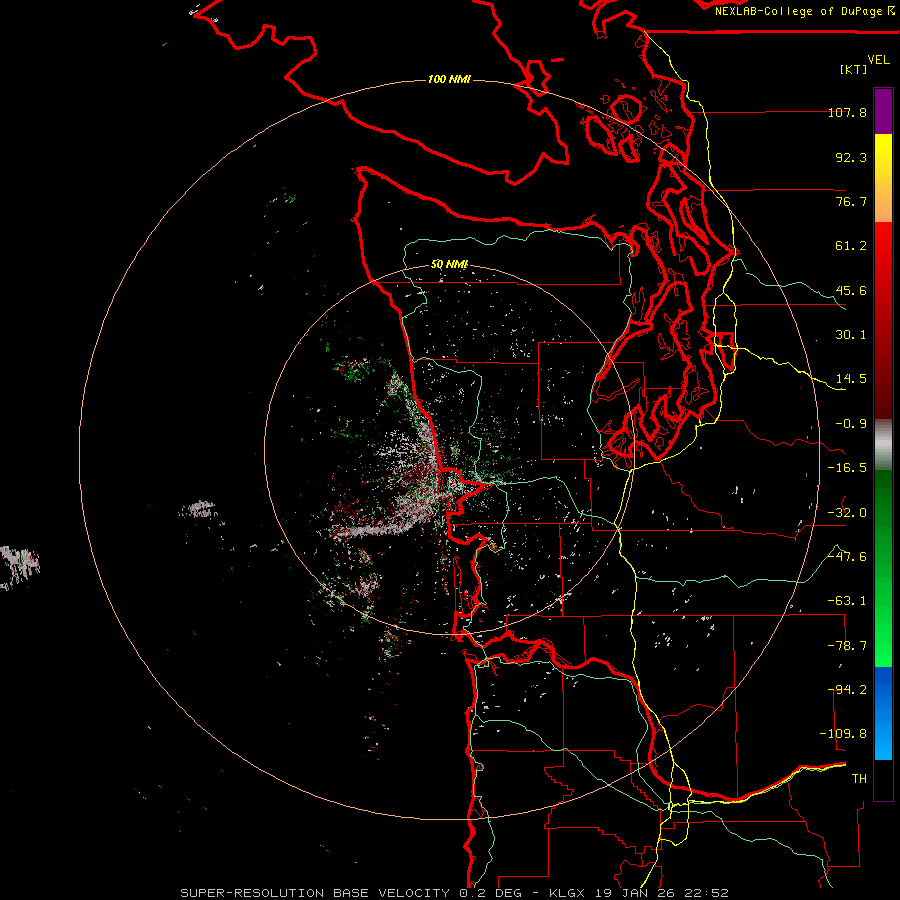The image size is (900, 900).
Task: Click the 30.1 velocity scale value
Action: click(851, 335)
